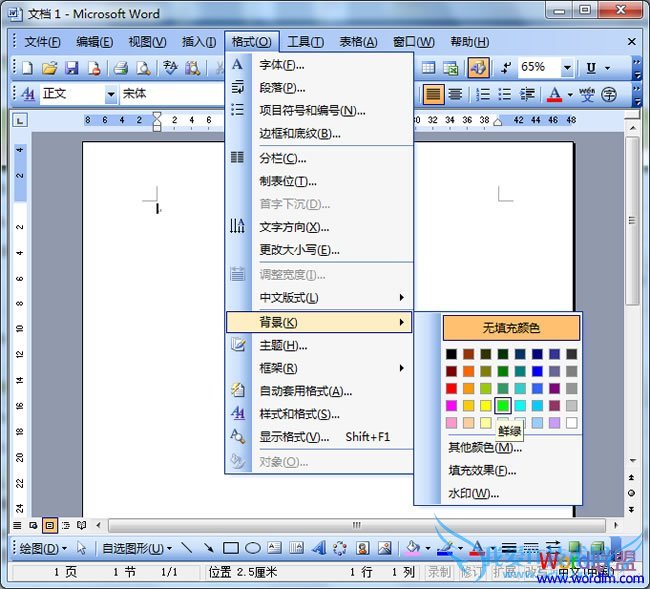Open the 工具(T) menu

point(306,41)
